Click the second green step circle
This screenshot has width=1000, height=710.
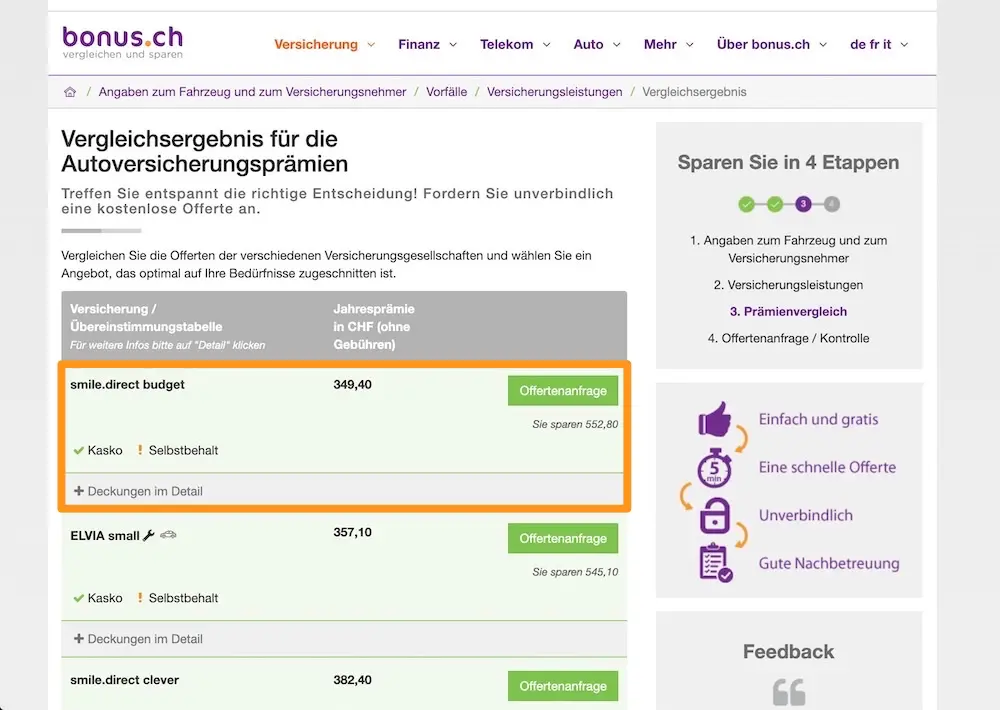click(775, 204)
